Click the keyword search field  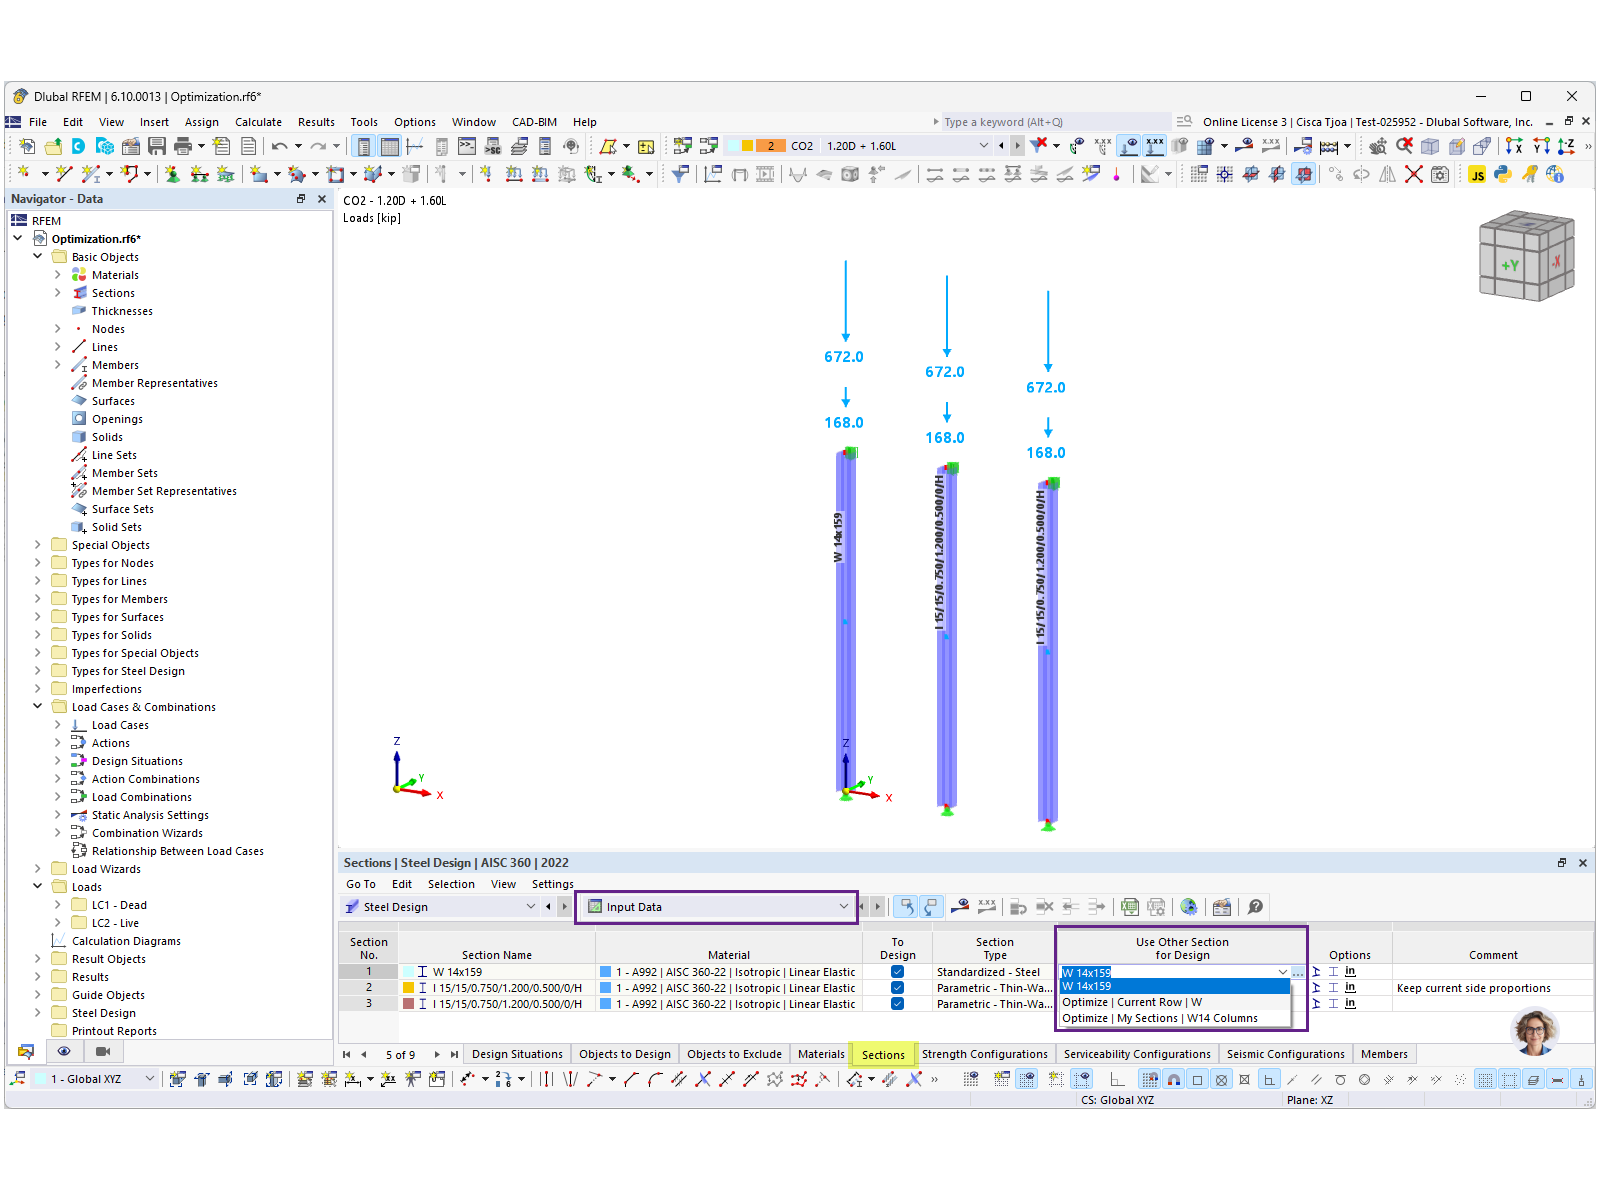pos(1055,122)
